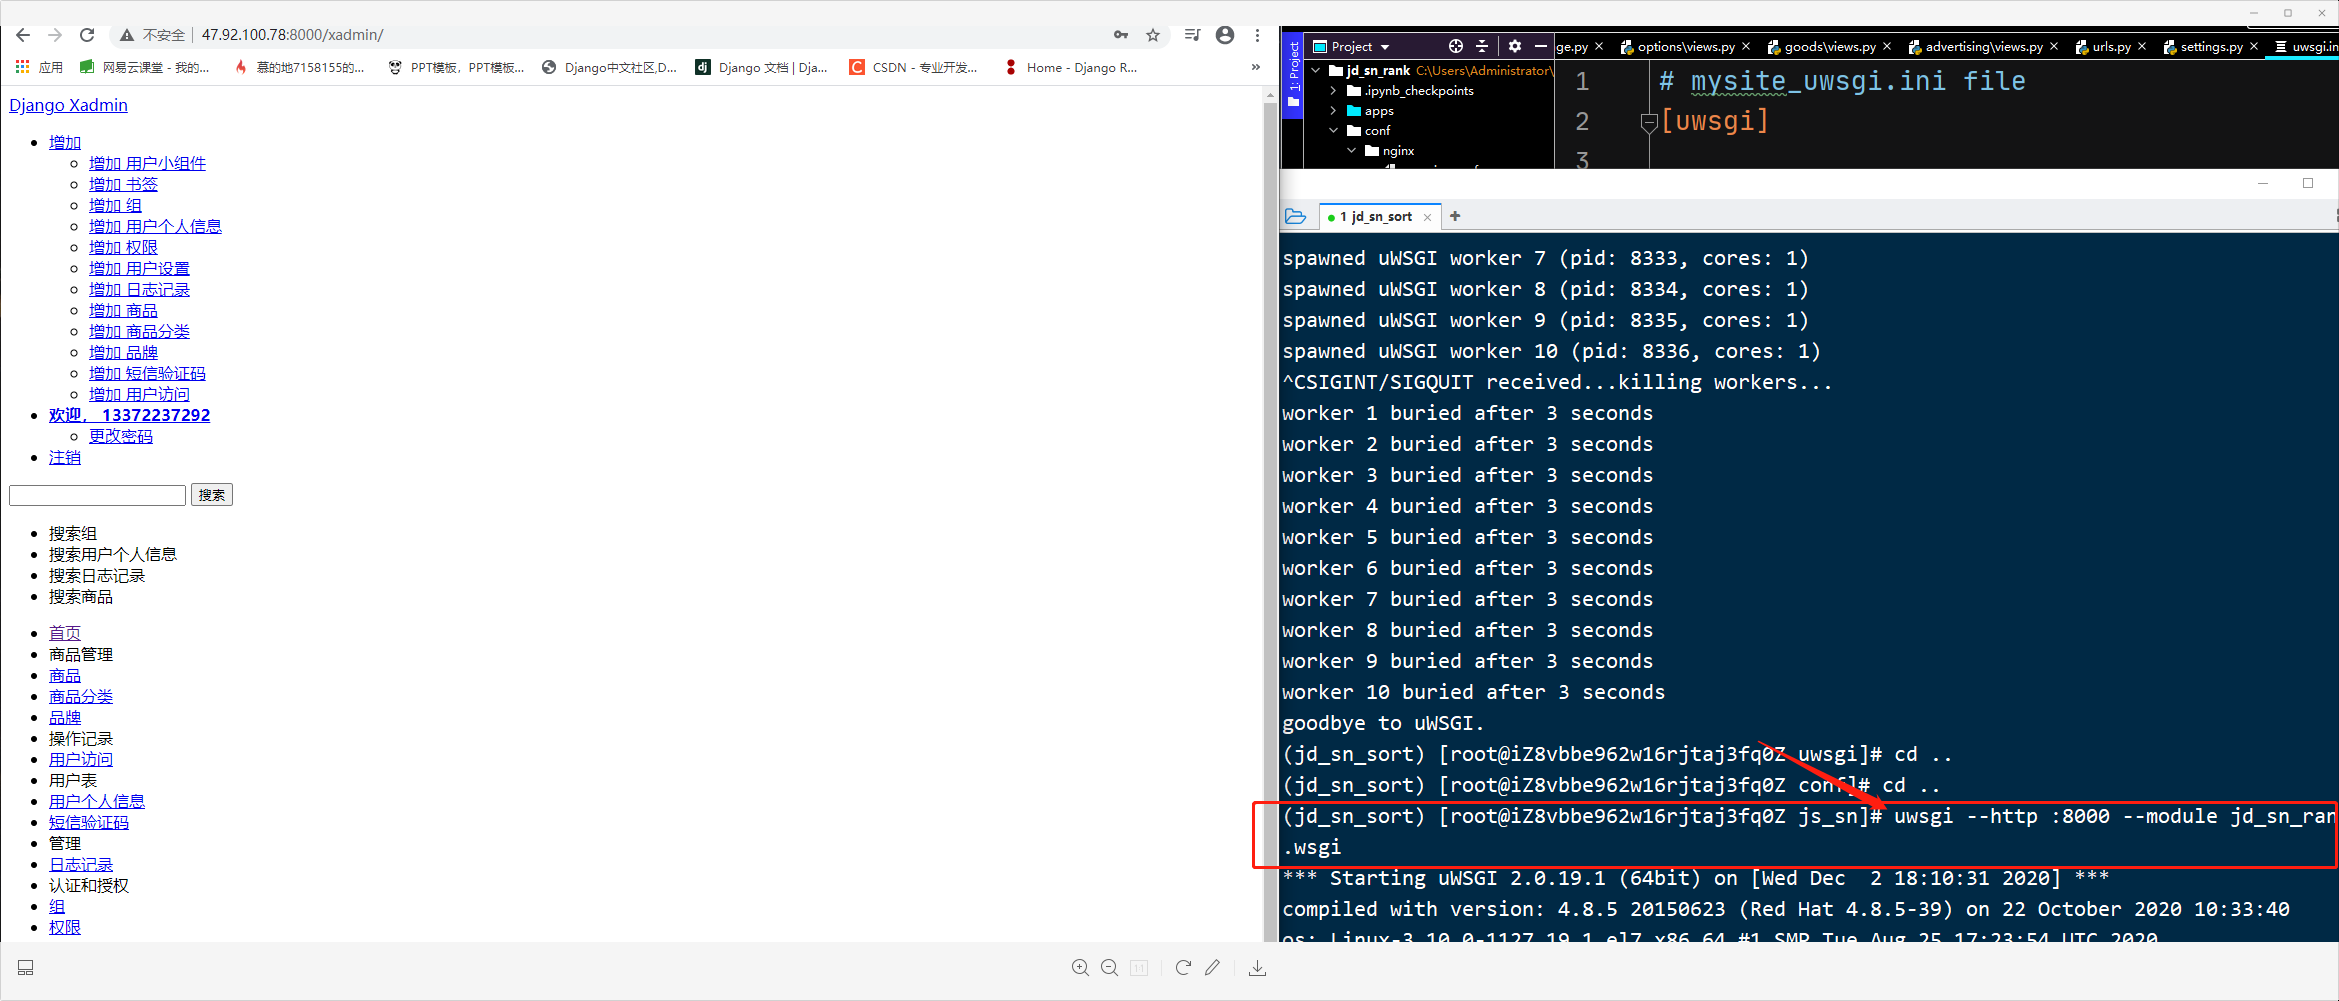
Task: Bookmark this page with the star
Action: pyautogui.click(x=1153, y=35)
